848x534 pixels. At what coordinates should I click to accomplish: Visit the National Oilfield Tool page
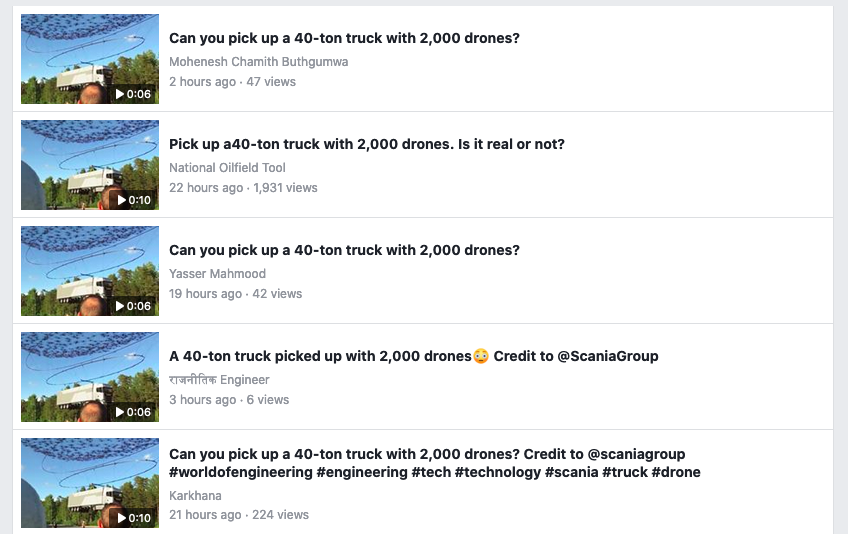227,168
